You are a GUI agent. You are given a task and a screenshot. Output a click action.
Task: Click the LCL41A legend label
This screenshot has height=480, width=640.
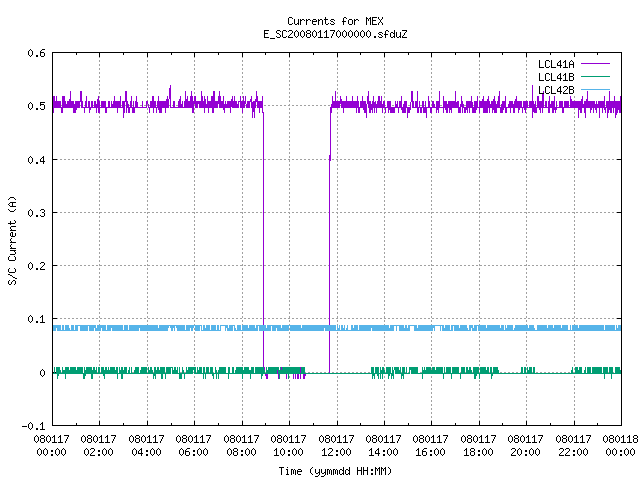tap(556, 64)
